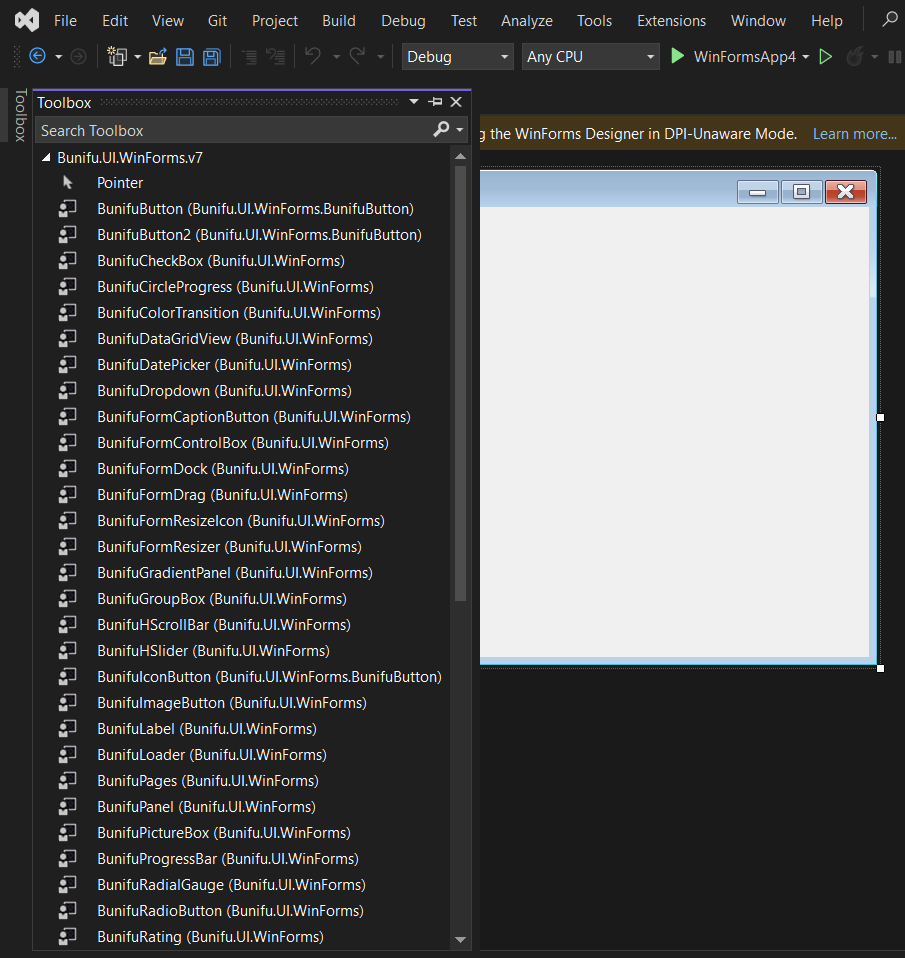Click the Save floppy disk icon

(185, 57)
